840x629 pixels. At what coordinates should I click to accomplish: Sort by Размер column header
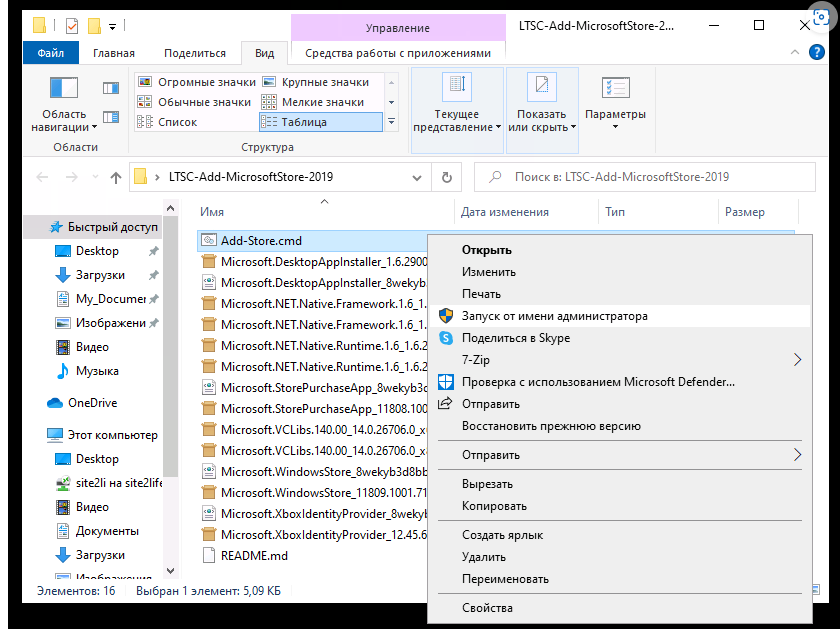click(745, 212)
